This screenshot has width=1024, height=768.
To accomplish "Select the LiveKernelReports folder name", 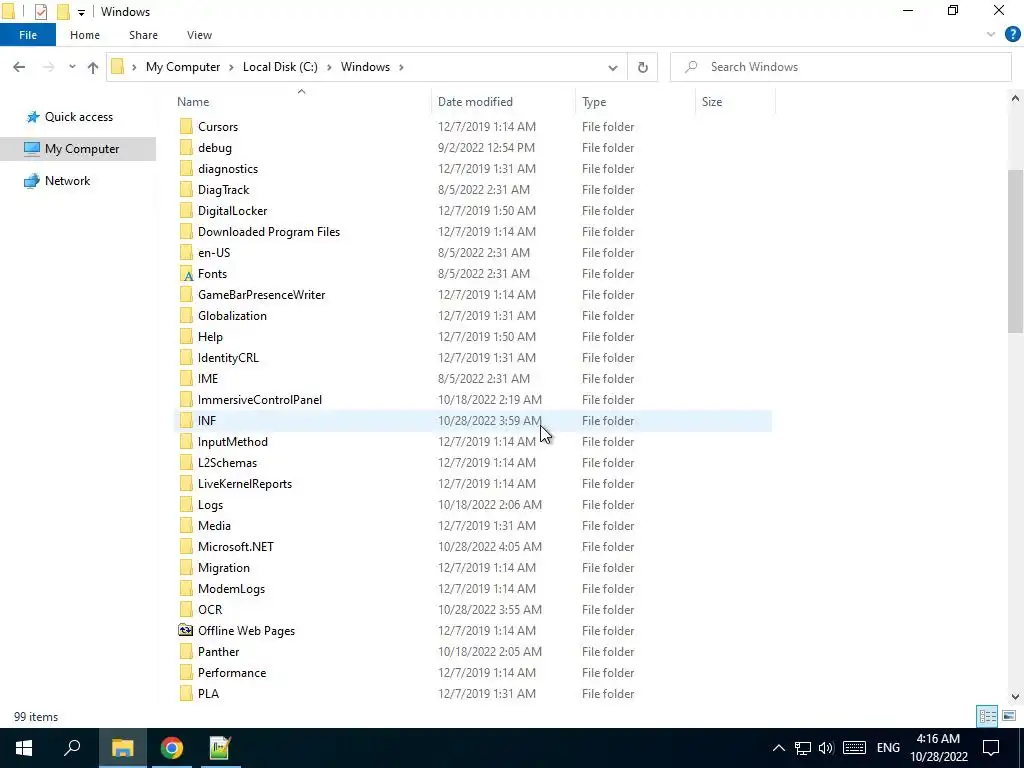I will (x=245, y=484).
